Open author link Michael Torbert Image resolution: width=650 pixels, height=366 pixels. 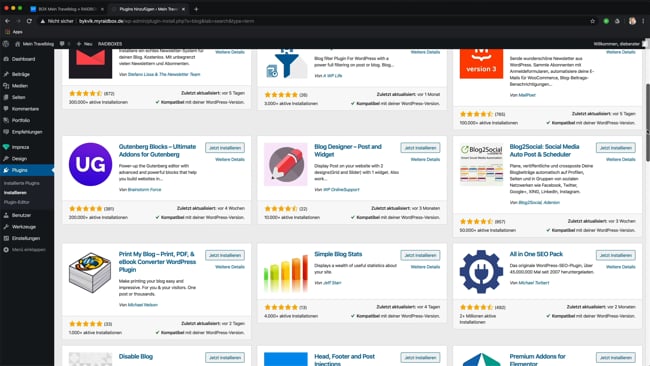534,283
